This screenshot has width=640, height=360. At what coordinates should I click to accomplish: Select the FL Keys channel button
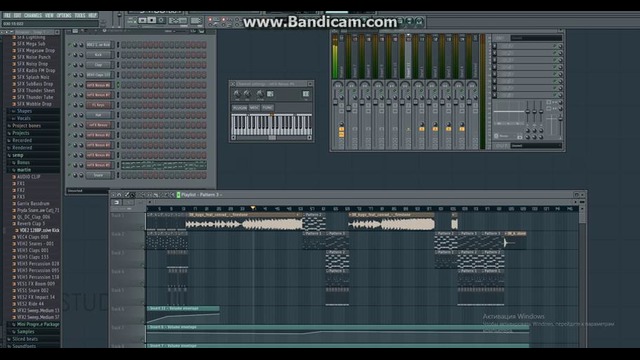pos(98,105)
